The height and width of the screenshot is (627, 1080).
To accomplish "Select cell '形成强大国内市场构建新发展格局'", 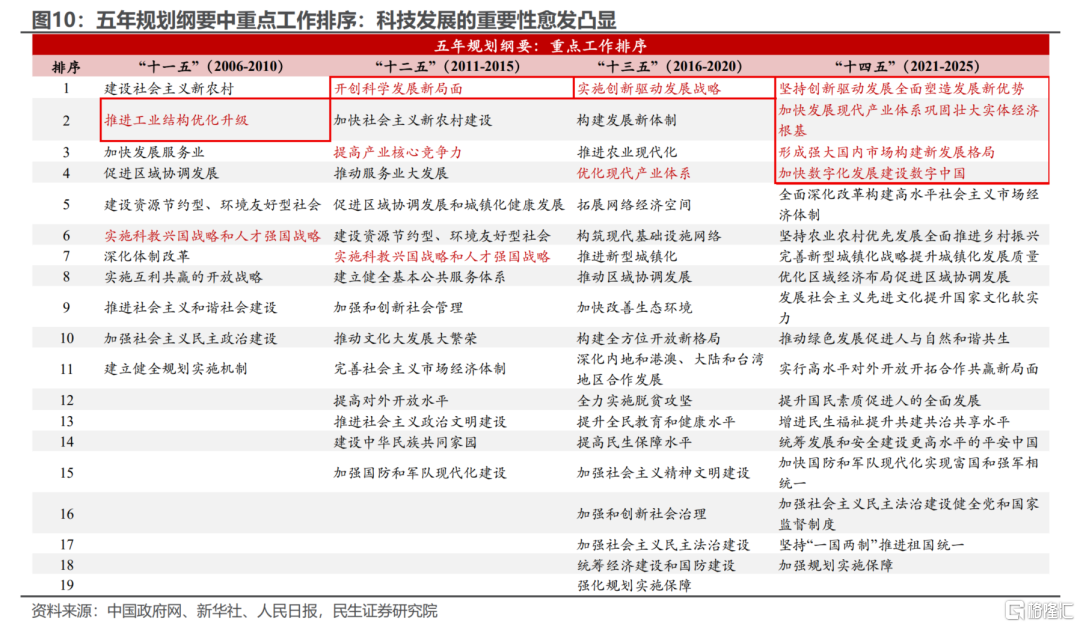I will 887,152.
